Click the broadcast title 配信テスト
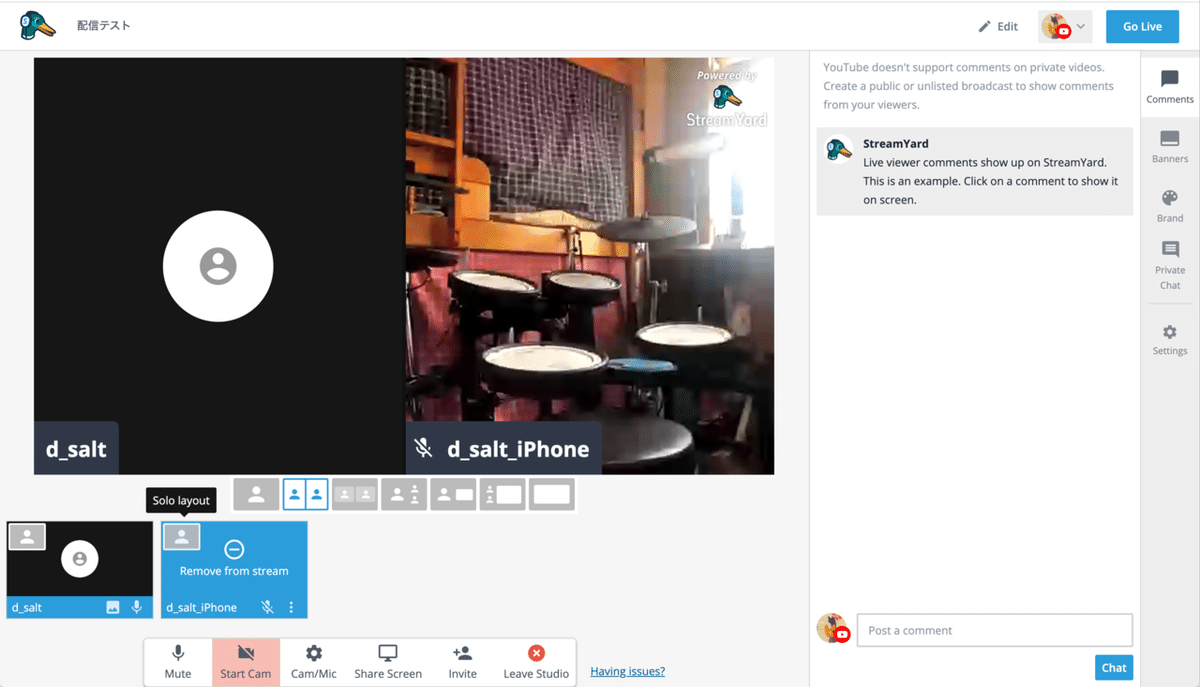 [x=104, y=26]
